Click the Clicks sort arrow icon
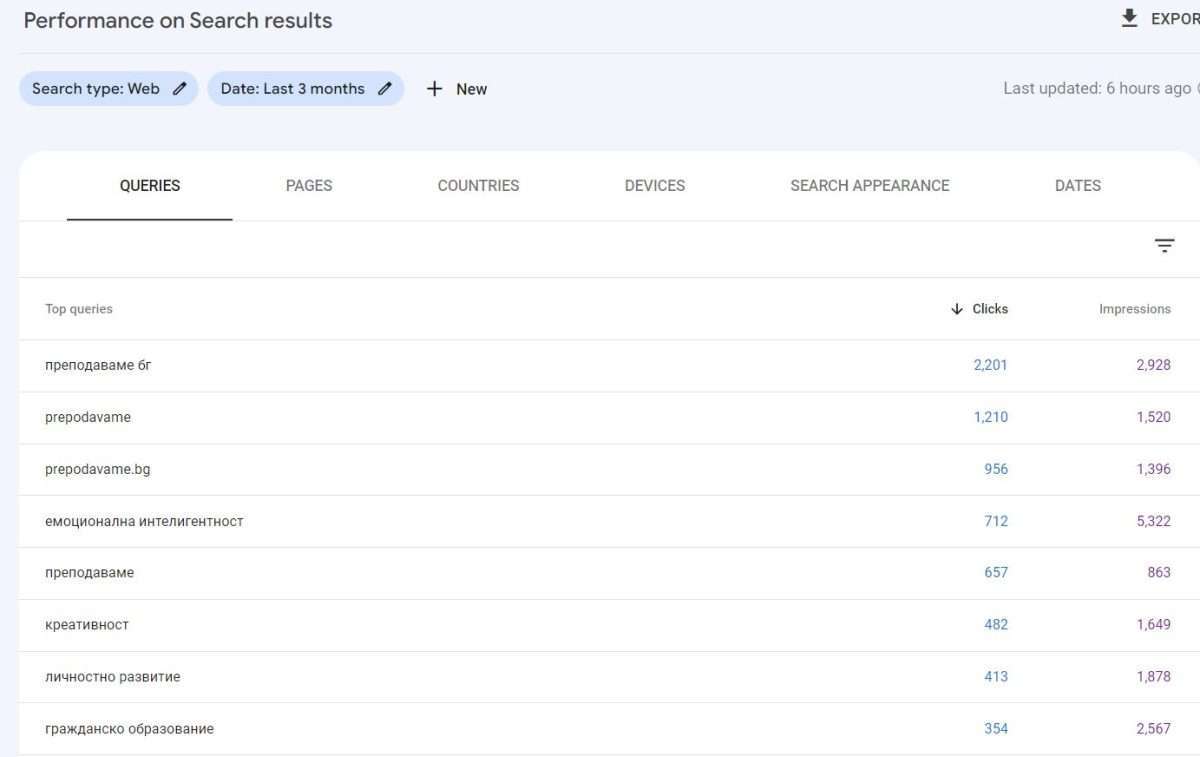Viewport: 1200px width, 757px height. tap(957, 309)
